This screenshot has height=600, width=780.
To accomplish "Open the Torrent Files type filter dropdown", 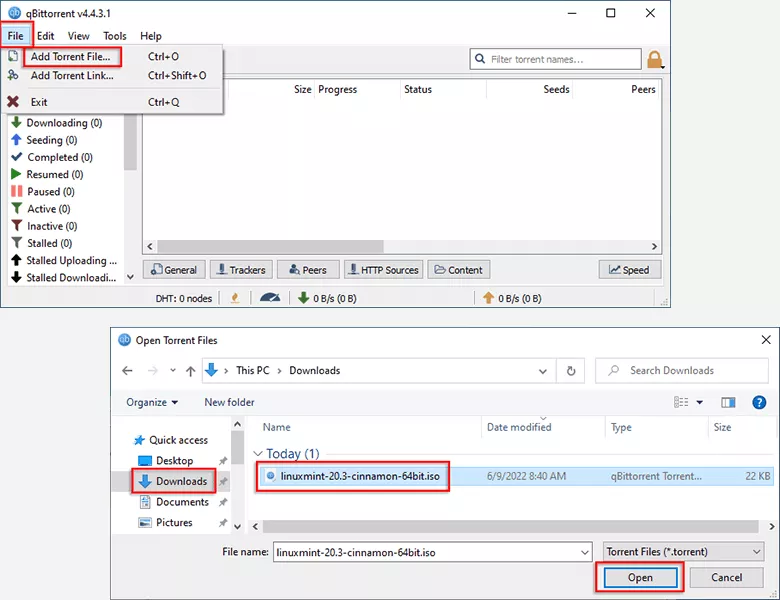I will pos(683,552).
